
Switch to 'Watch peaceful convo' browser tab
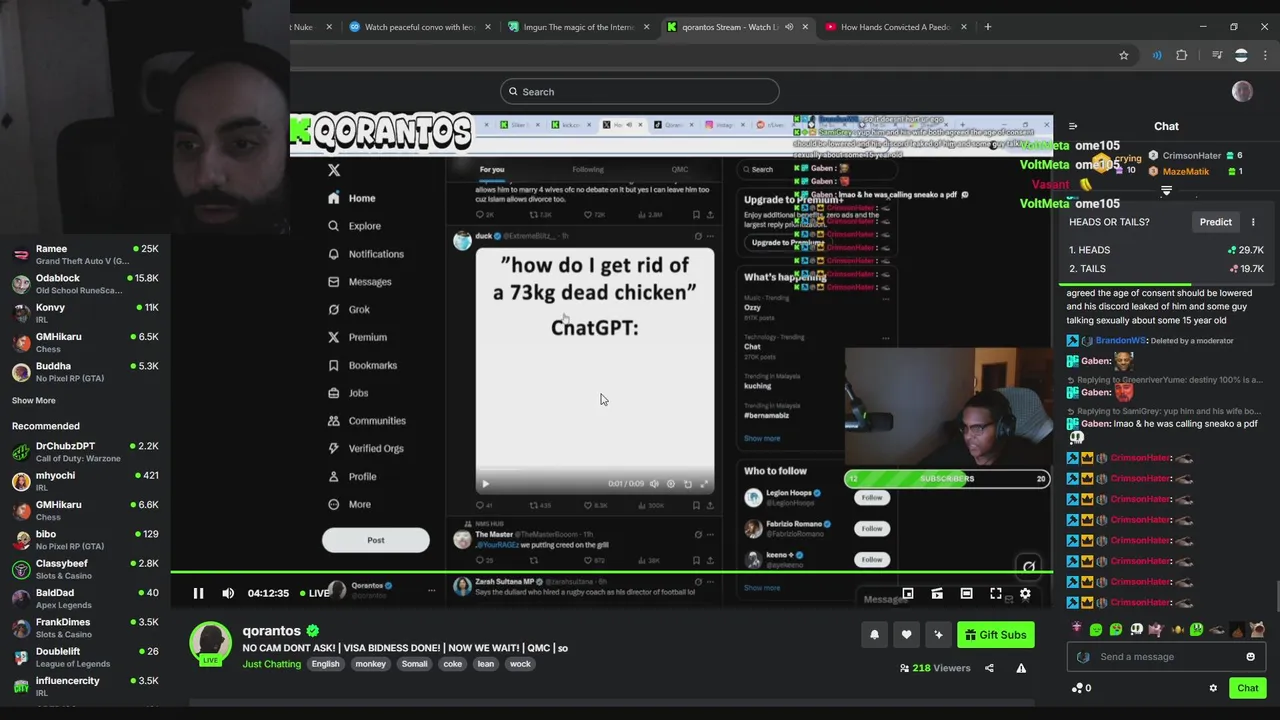pos(420,27)
